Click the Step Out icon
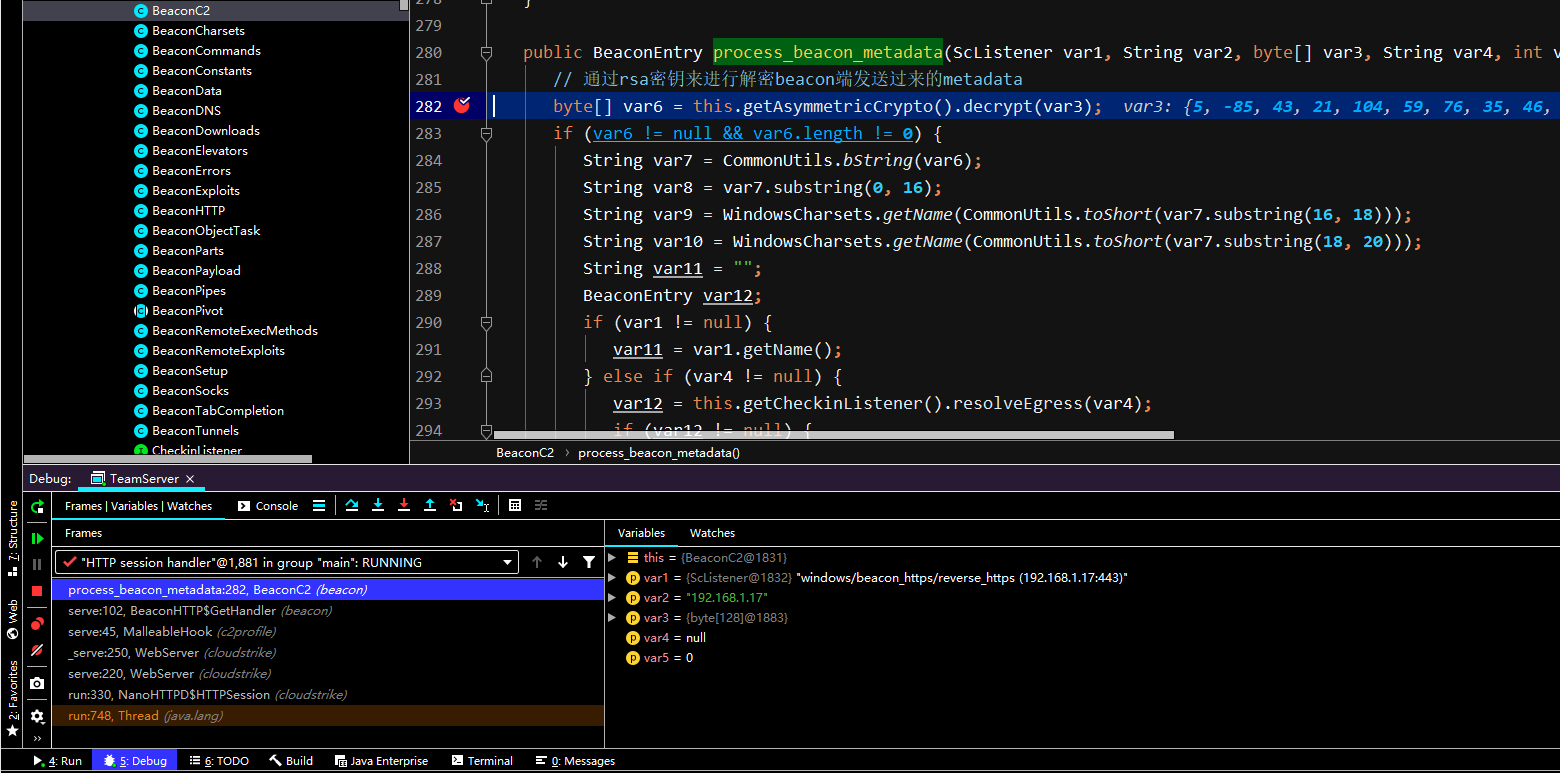The width and height of the screenshot is (1560, 773). 430,505
